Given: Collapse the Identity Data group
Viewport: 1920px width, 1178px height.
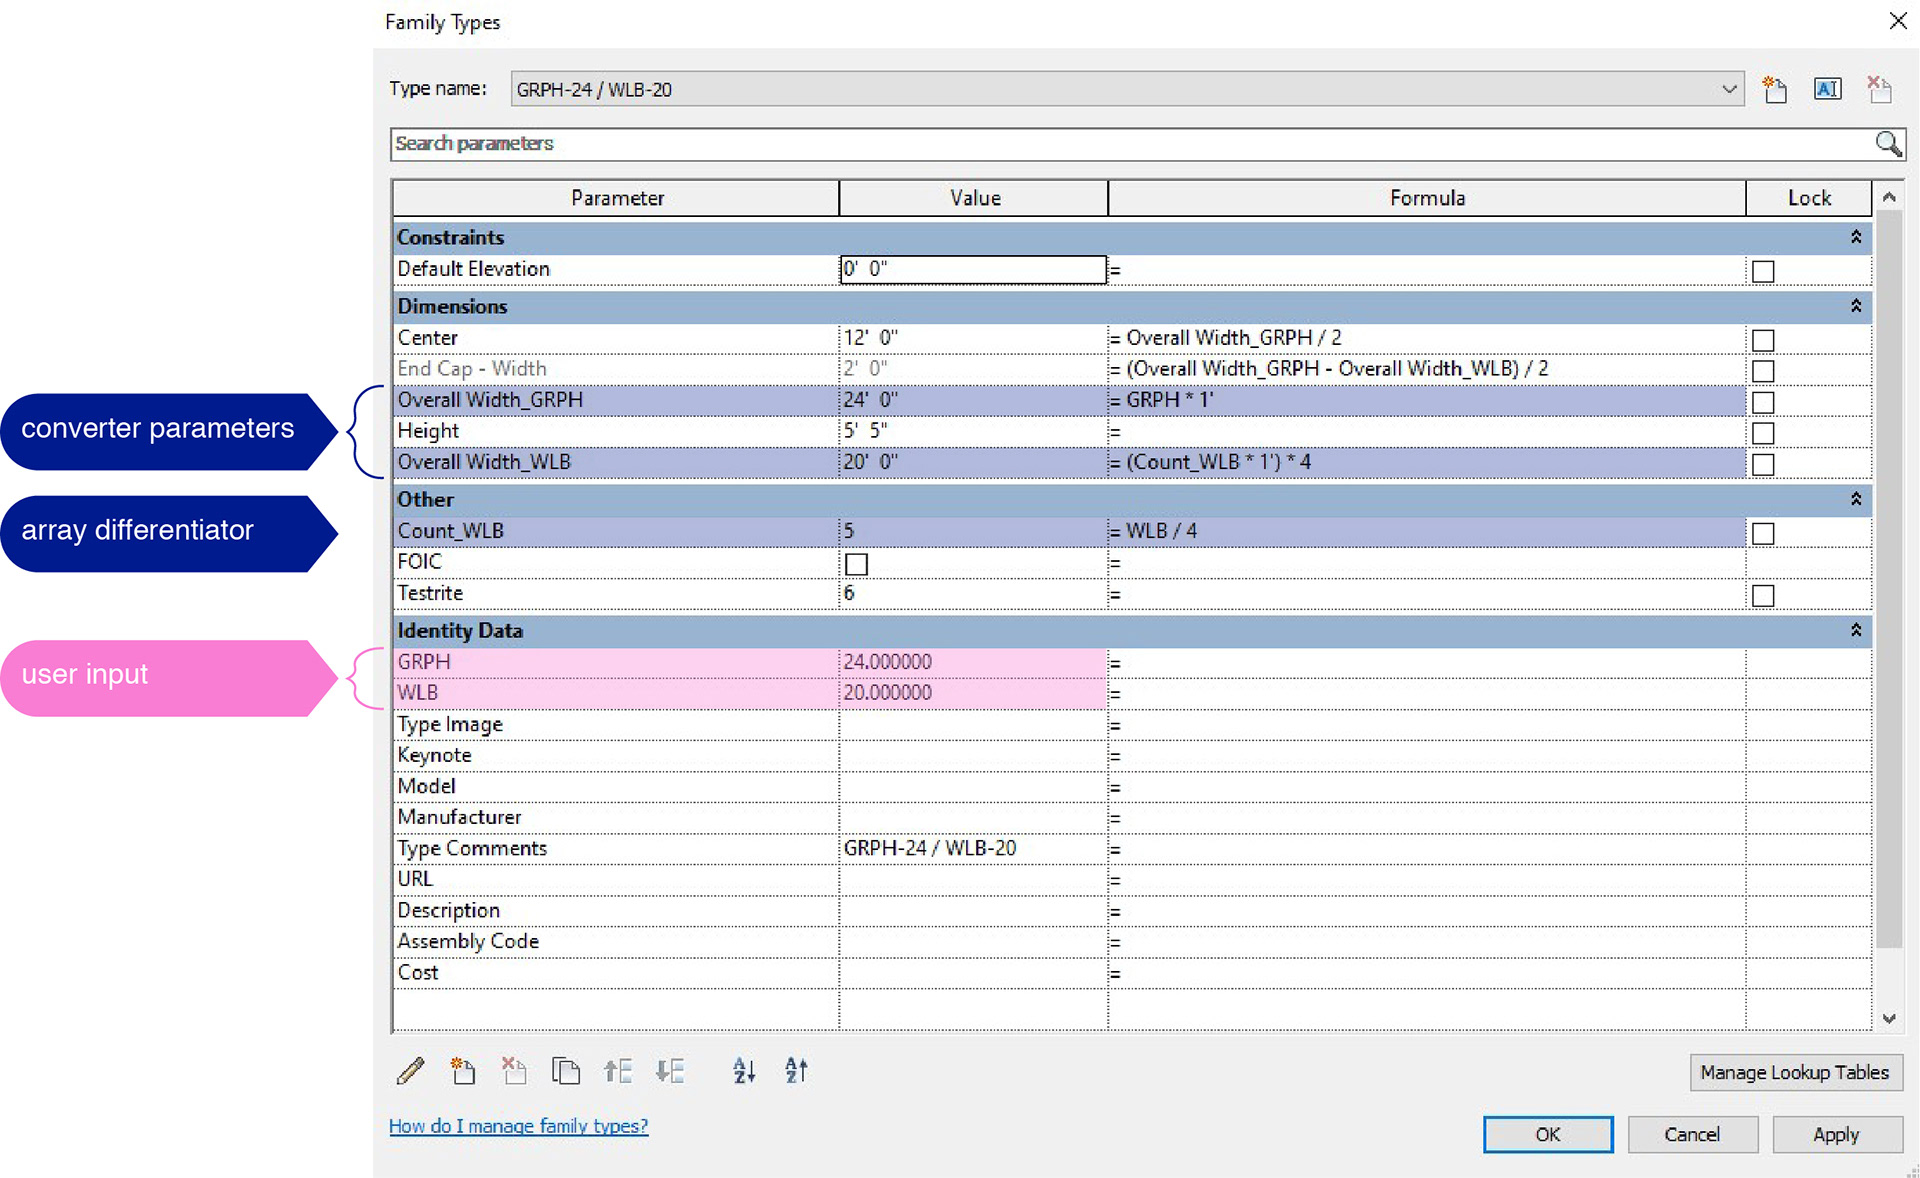Looking at the screenshot, I should [x=1856, y=630].
